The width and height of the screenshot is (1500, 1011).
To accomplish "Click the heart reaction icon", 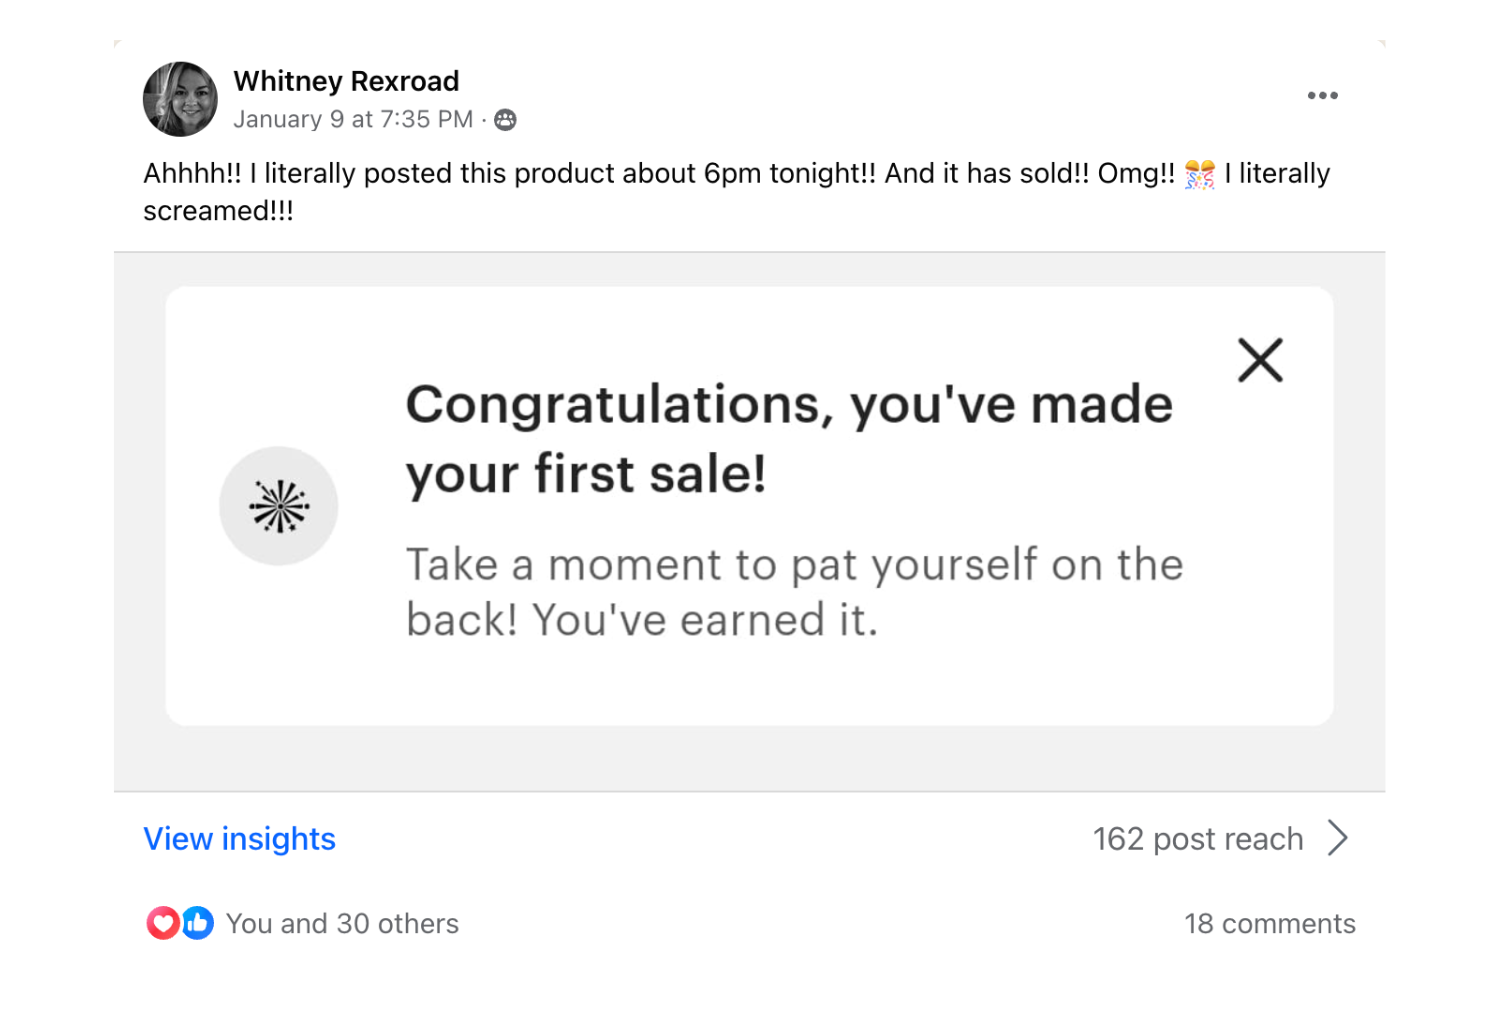I will click(162, 923).
